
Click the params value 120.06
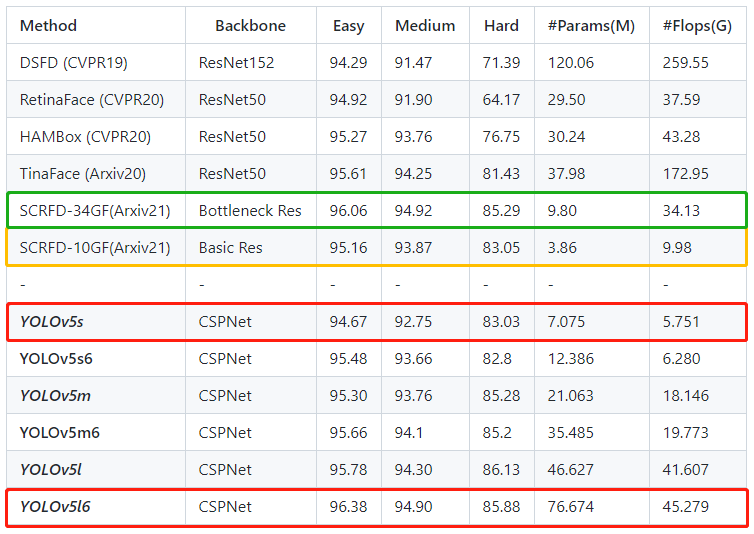tap(571, 63)
